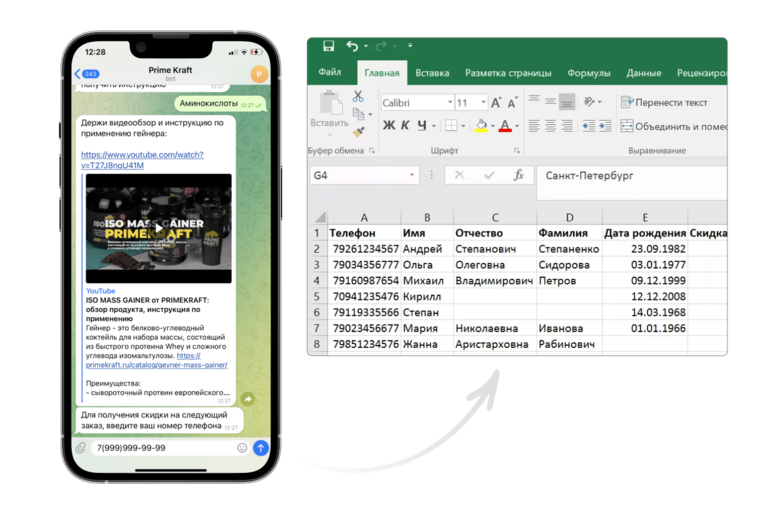
Task: Align text to top
Action: click(534, 100)
